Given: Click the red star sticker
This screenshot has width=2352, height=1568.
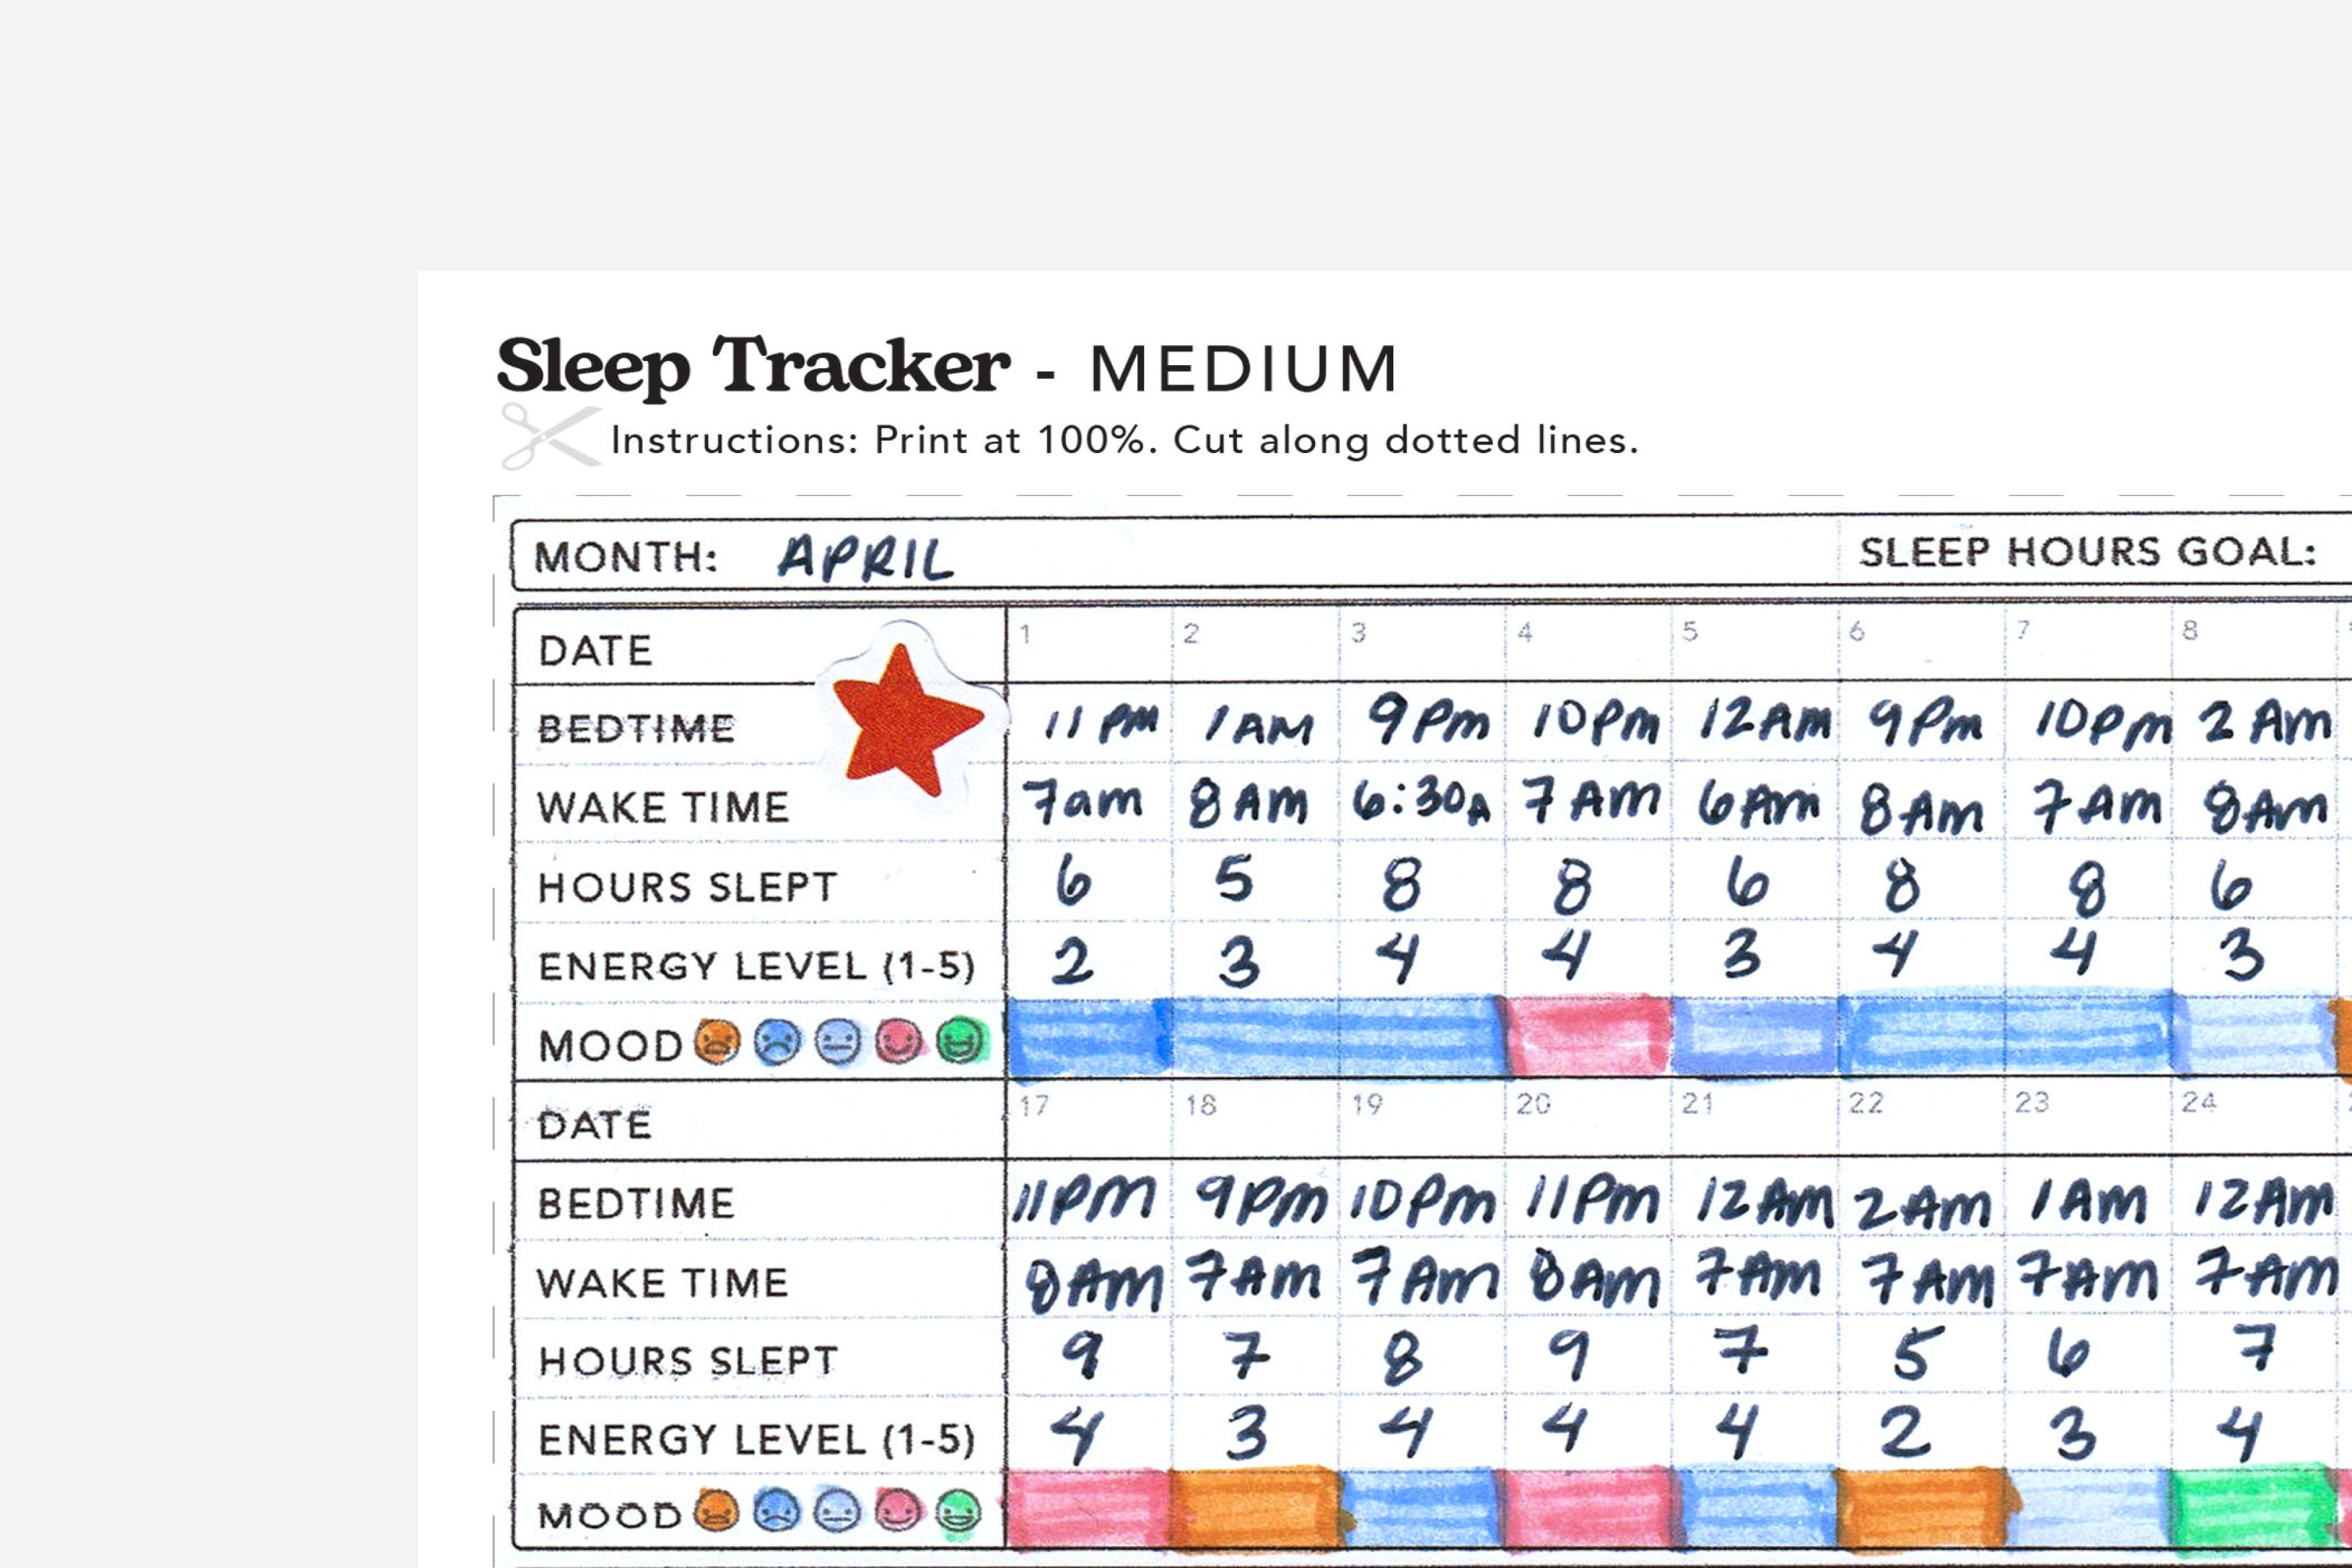Looking at the screenshot, I should [905, 720].
